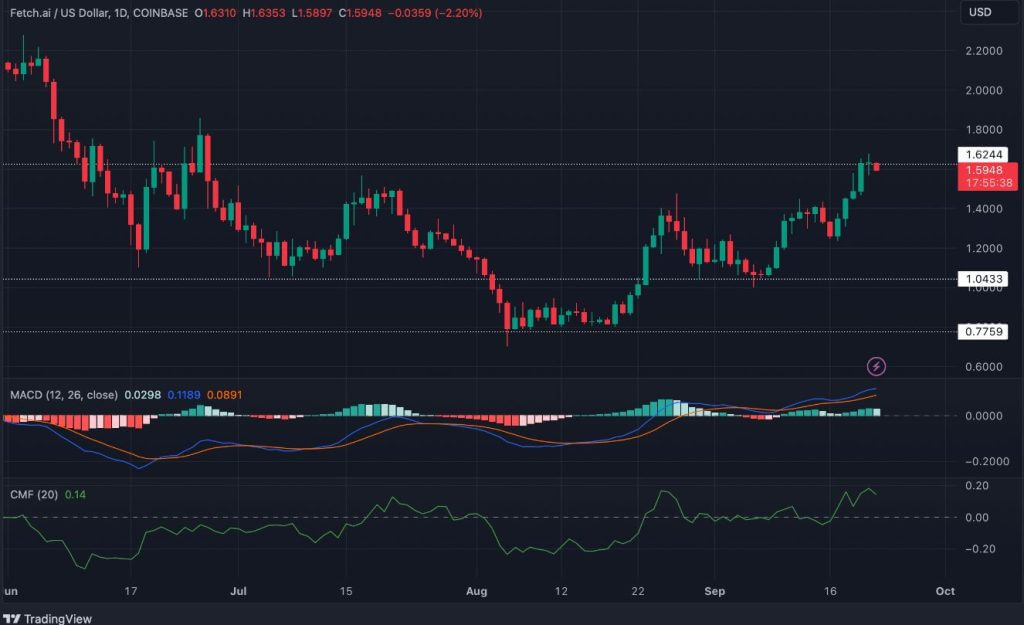Image resolution: width=1024 pixels, height=625 pixels.
Task: Click the −0.20 CMF axis label
Action: pyautogui.click(x=980, y=549)
